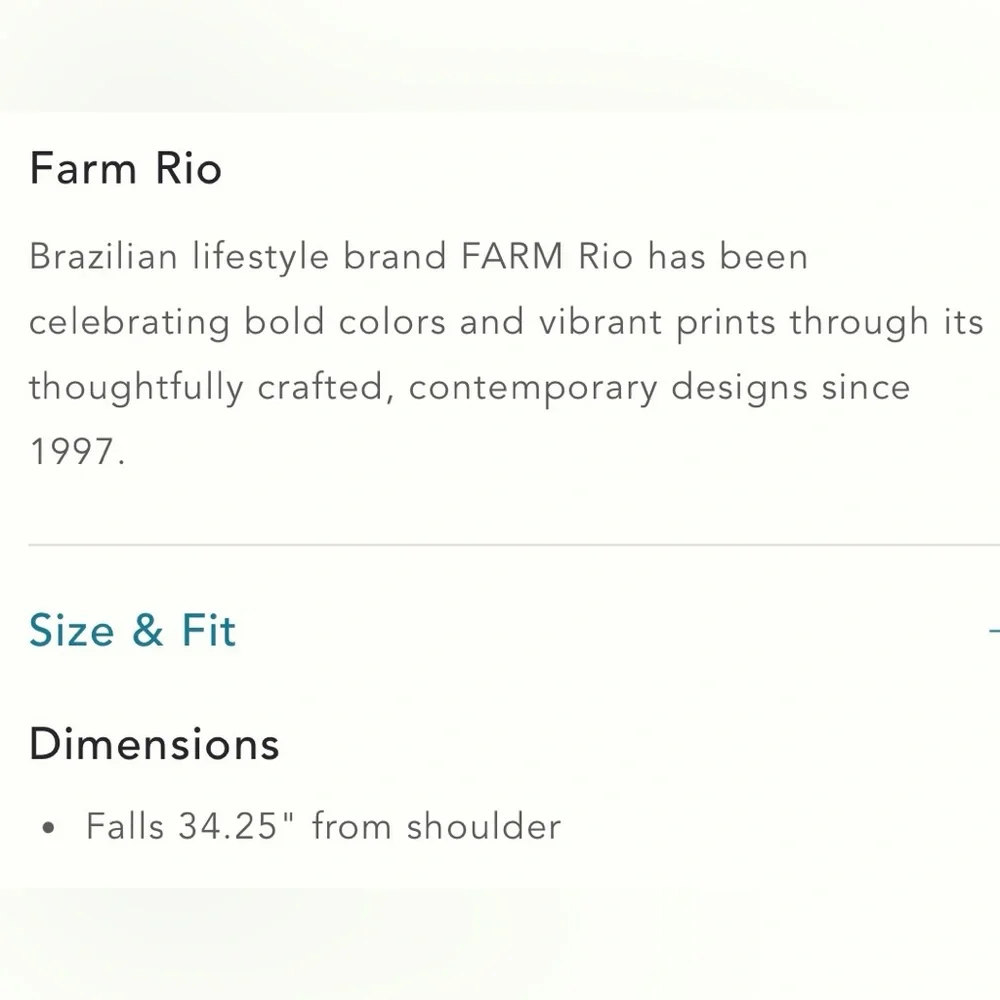Click the minus icon beside Size & Fit
Image resolution: width=1000 pixels, height=1000 pixels.
click(993, 631)
